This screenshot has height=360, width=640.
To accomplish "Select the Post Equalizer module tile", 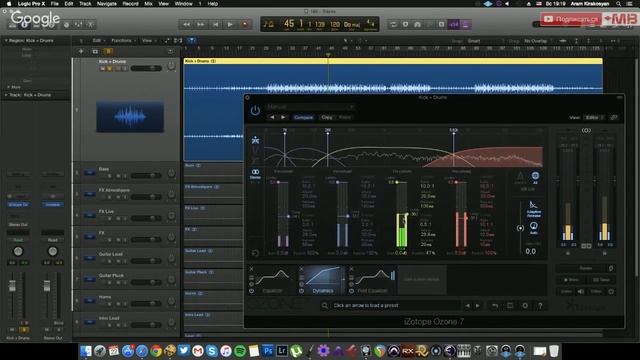I will pos(372,280).
